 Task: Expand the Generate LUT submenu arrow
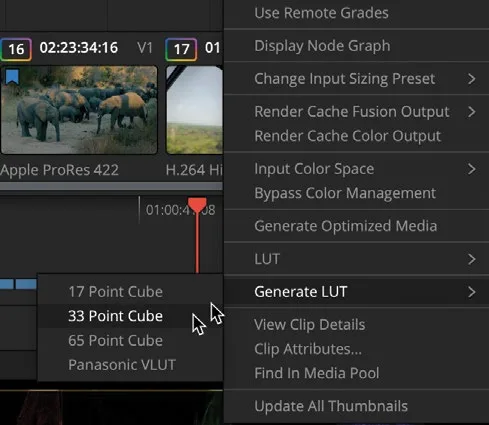pos(472,292)
